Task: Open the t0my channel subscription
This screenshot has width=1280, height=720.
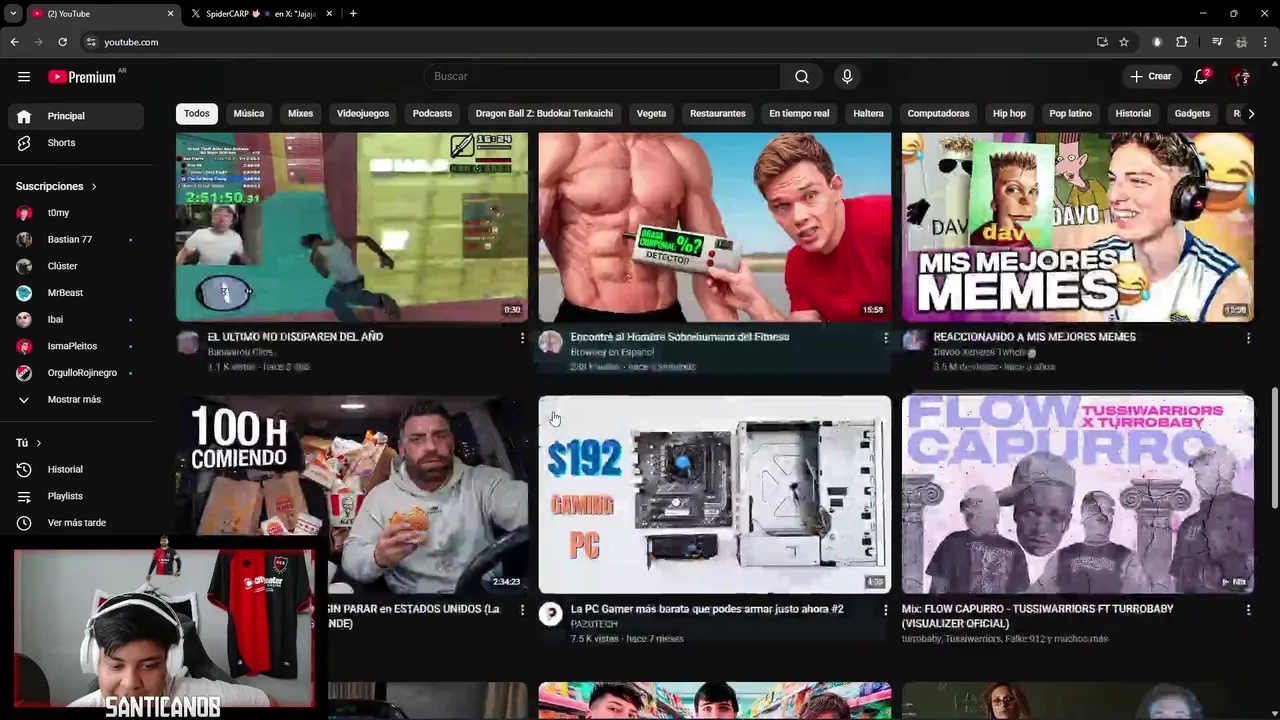Action: (75, 213)
